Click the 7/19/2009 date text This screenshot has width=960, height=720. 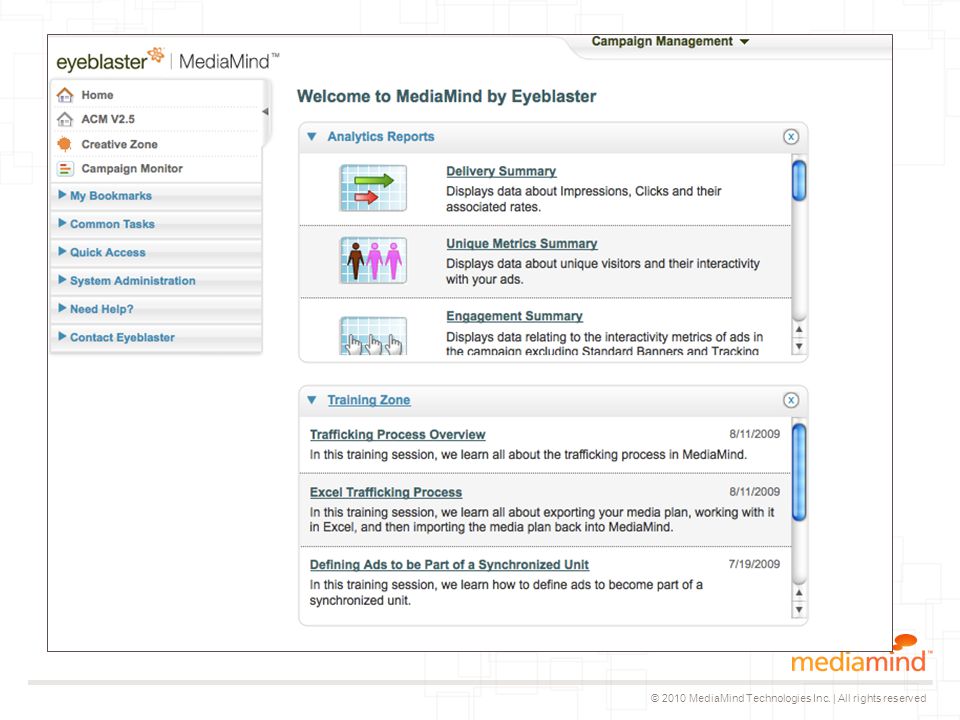tap(754, 564)
